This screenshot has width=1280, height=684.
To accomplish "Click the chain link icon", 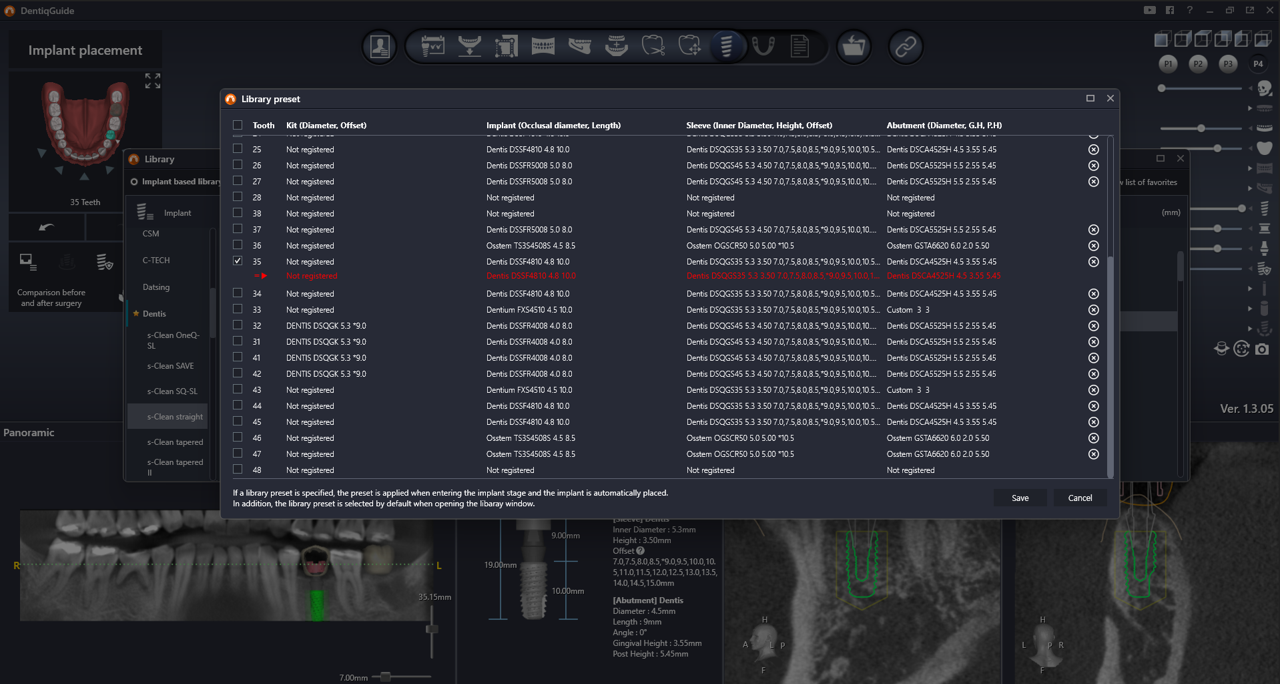I will [x=905, y=47].
